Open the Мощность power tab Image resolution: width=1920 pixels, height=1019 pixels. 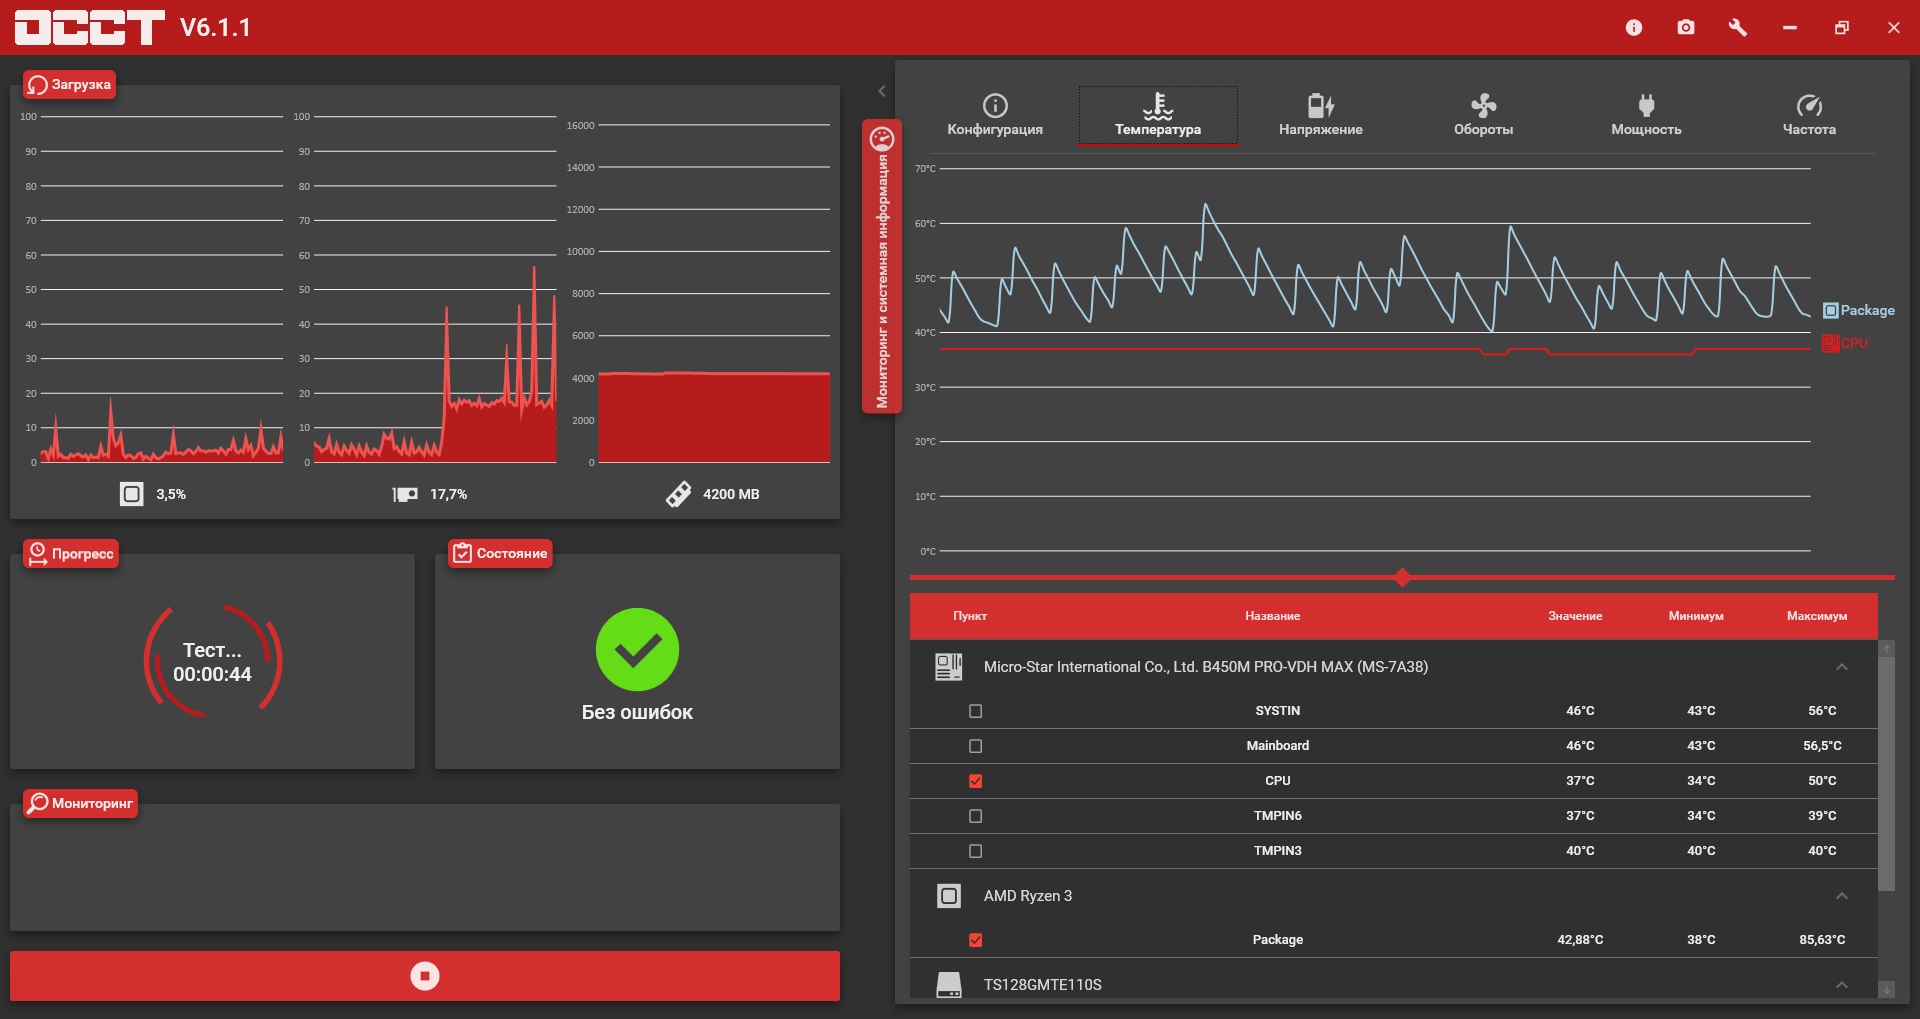[x=1646, y=115]
